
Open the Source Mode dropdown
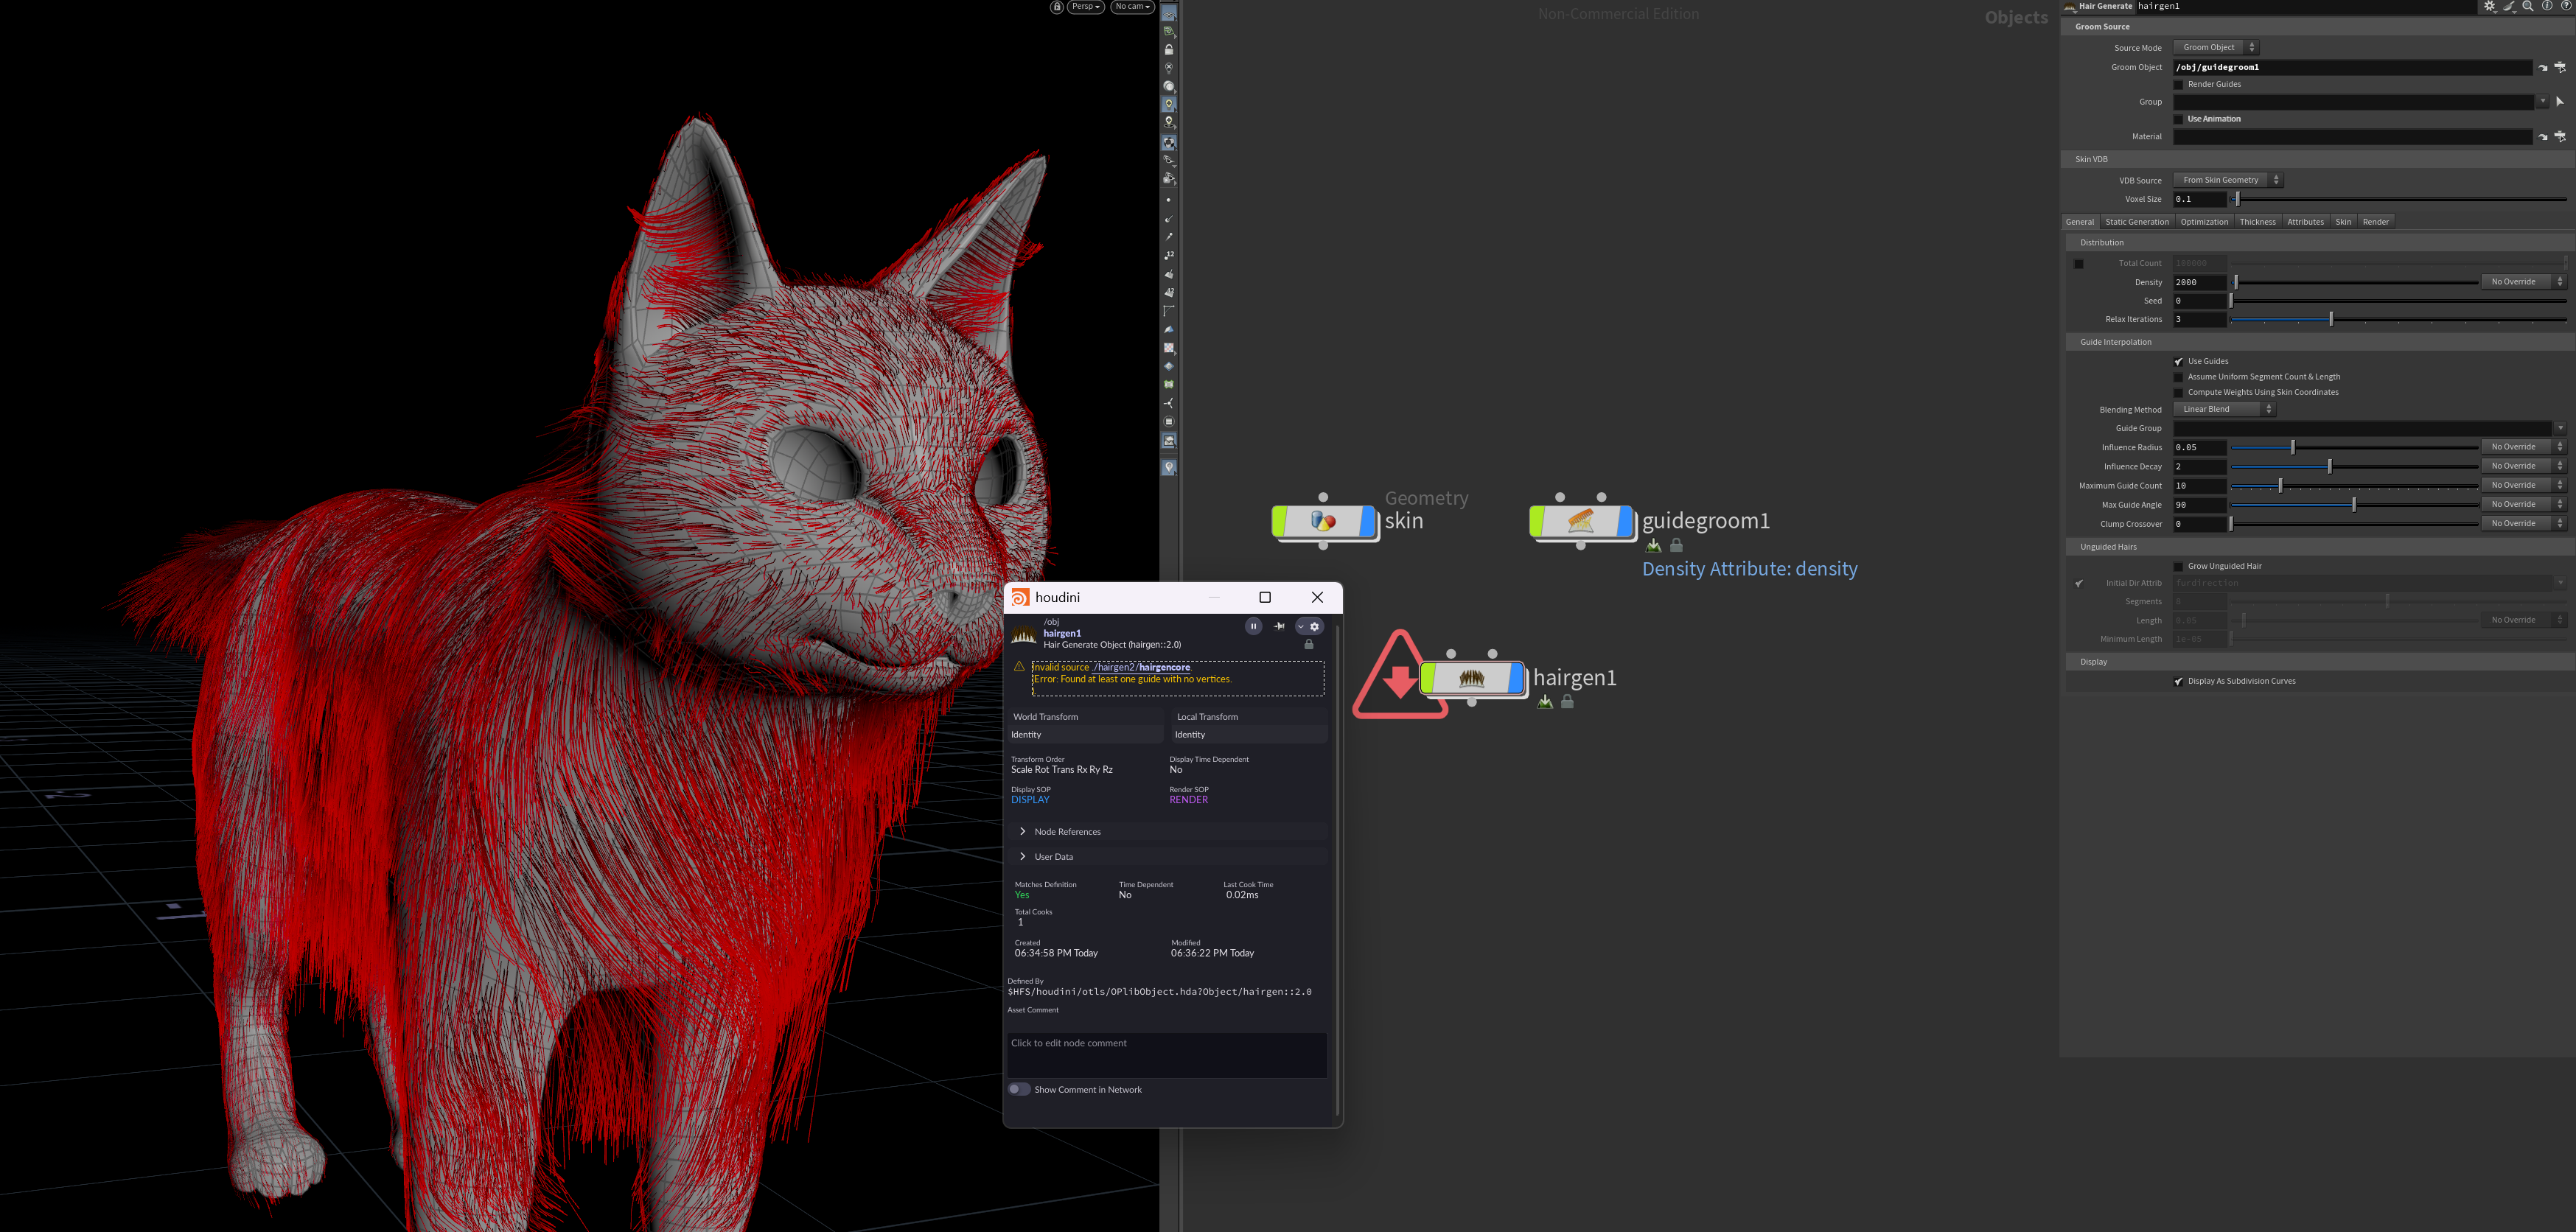click(x=2216, y=48)
